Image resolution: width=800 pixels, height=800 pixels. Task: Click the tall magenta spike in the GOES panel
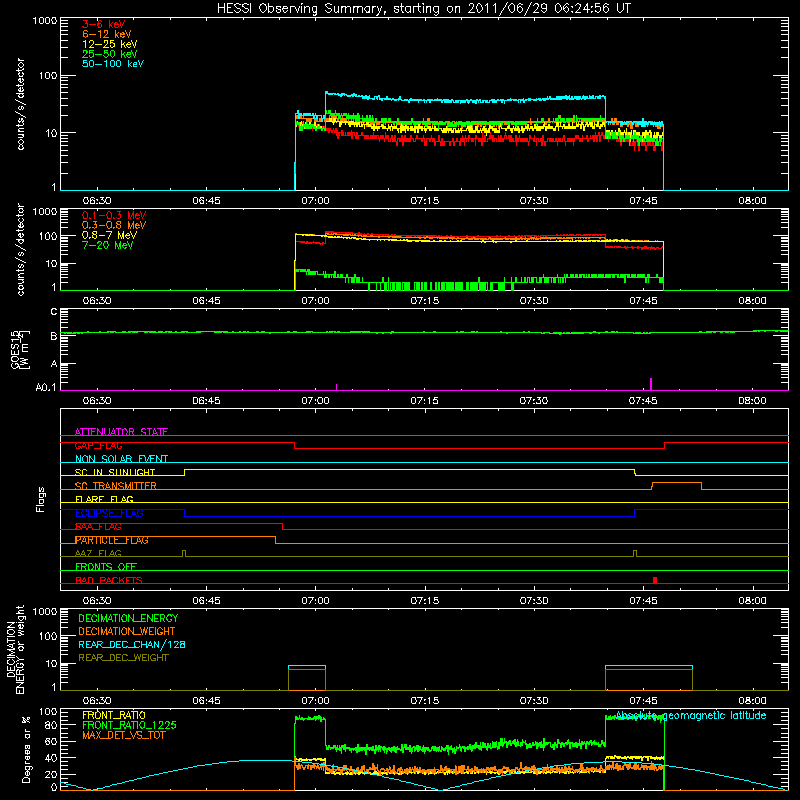(x=651, y=384)
